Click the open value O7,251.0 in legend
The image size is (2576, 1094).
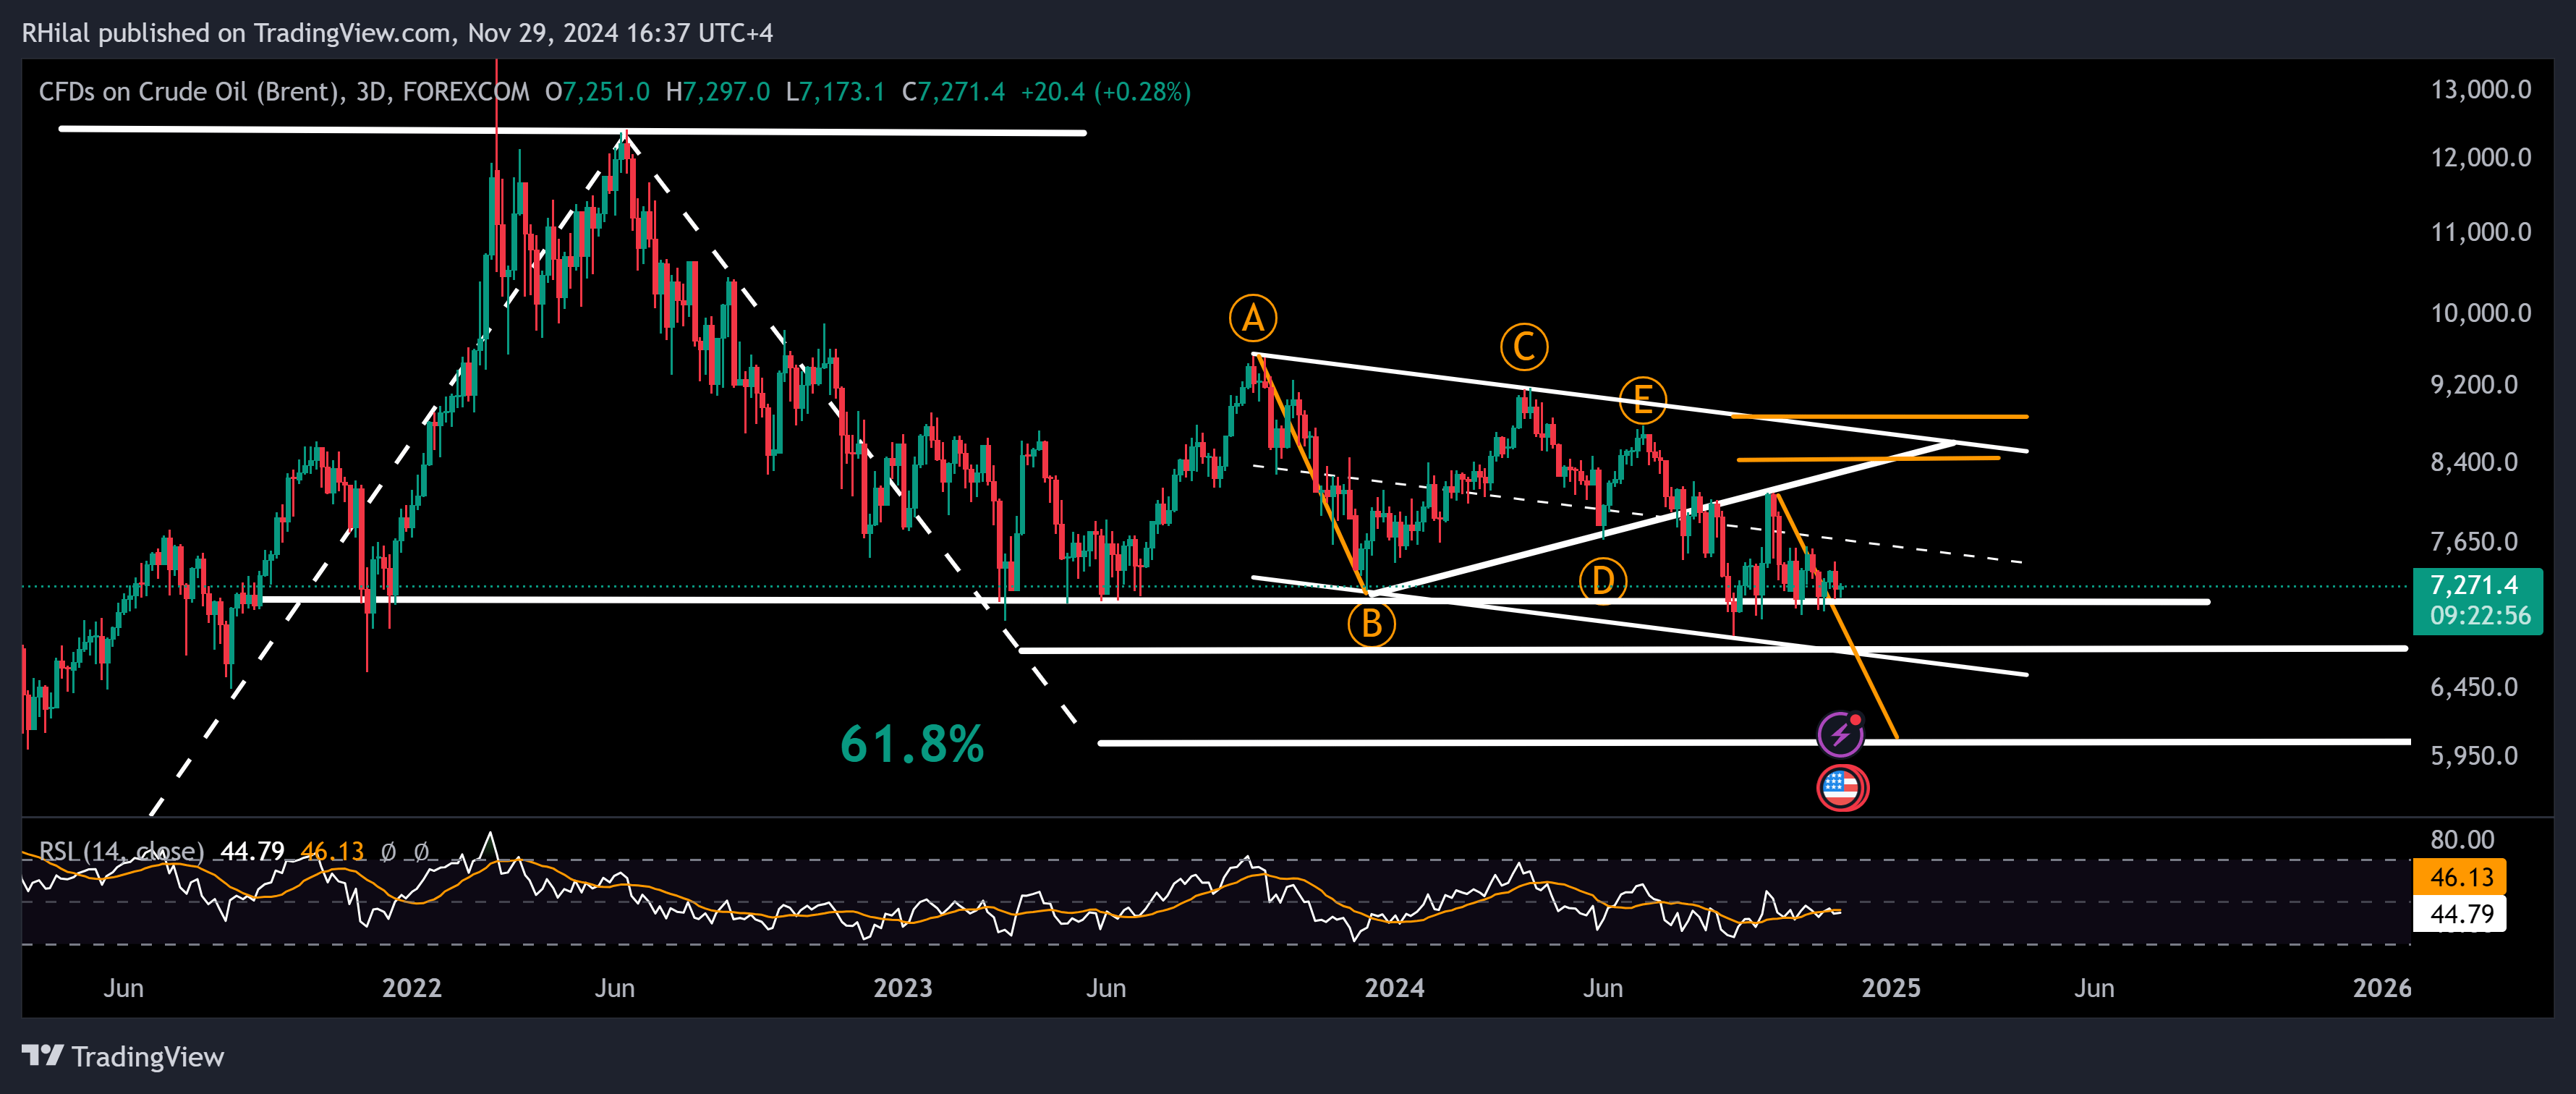[x=597, y=92]
